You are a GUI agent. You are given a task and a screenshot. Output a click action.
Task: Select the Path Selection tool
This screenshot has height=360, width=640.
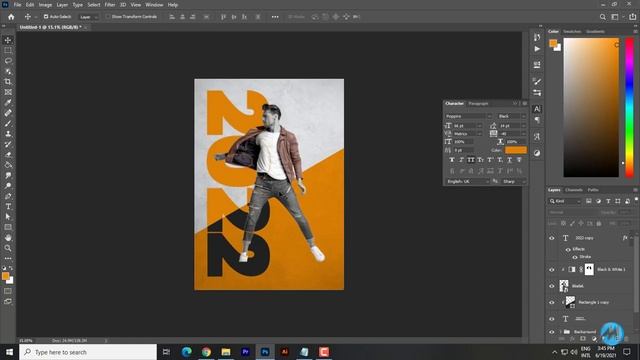point(8,217)
